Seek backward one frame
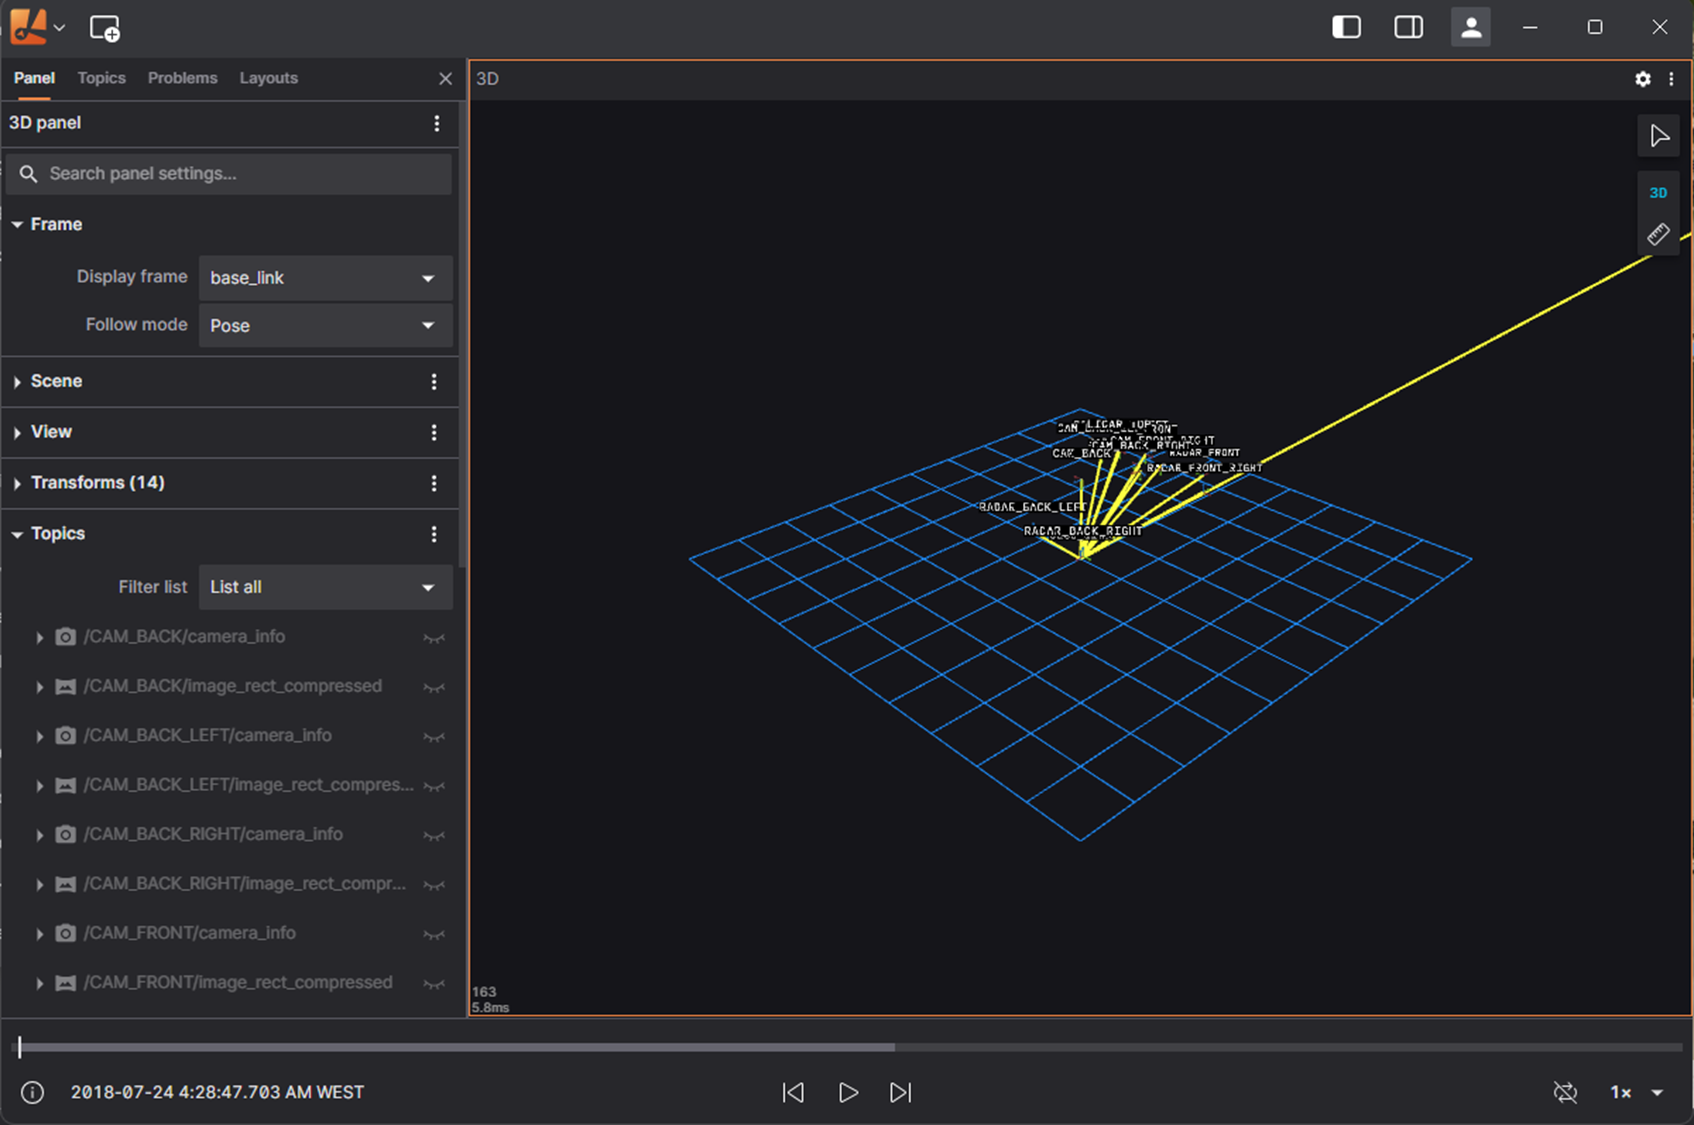The height and width of the screenshot is (1125, 1694). [x=793, y=1092]
